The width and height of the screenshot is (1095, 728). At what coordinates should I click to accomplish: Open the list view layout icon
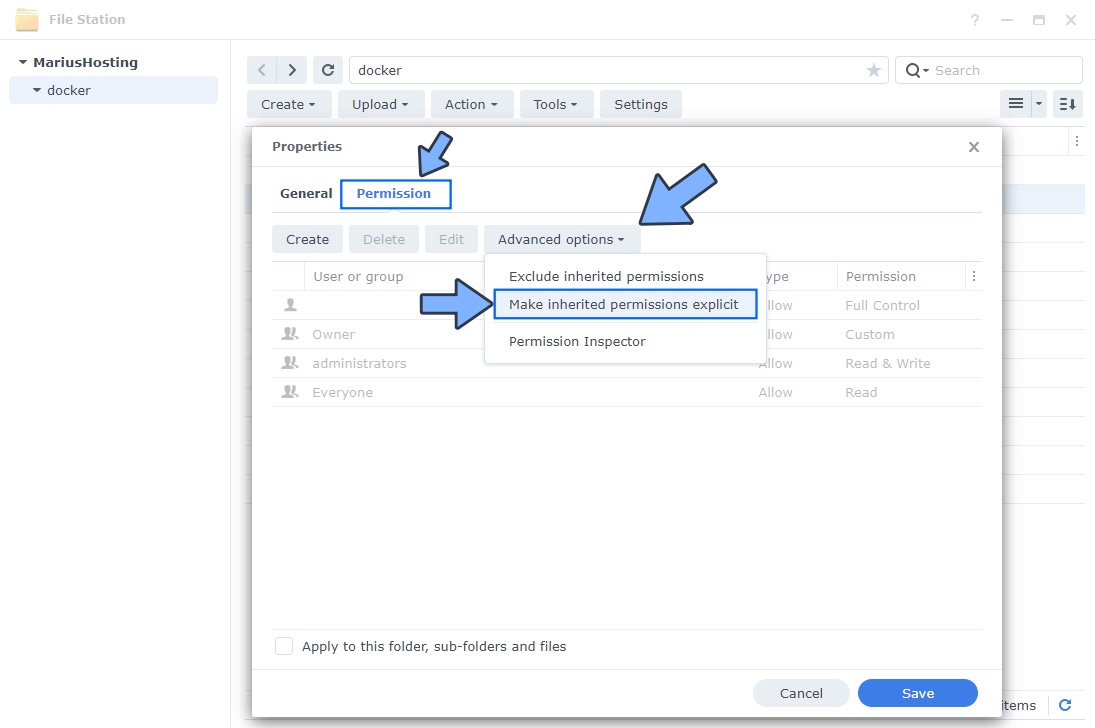1015,103
